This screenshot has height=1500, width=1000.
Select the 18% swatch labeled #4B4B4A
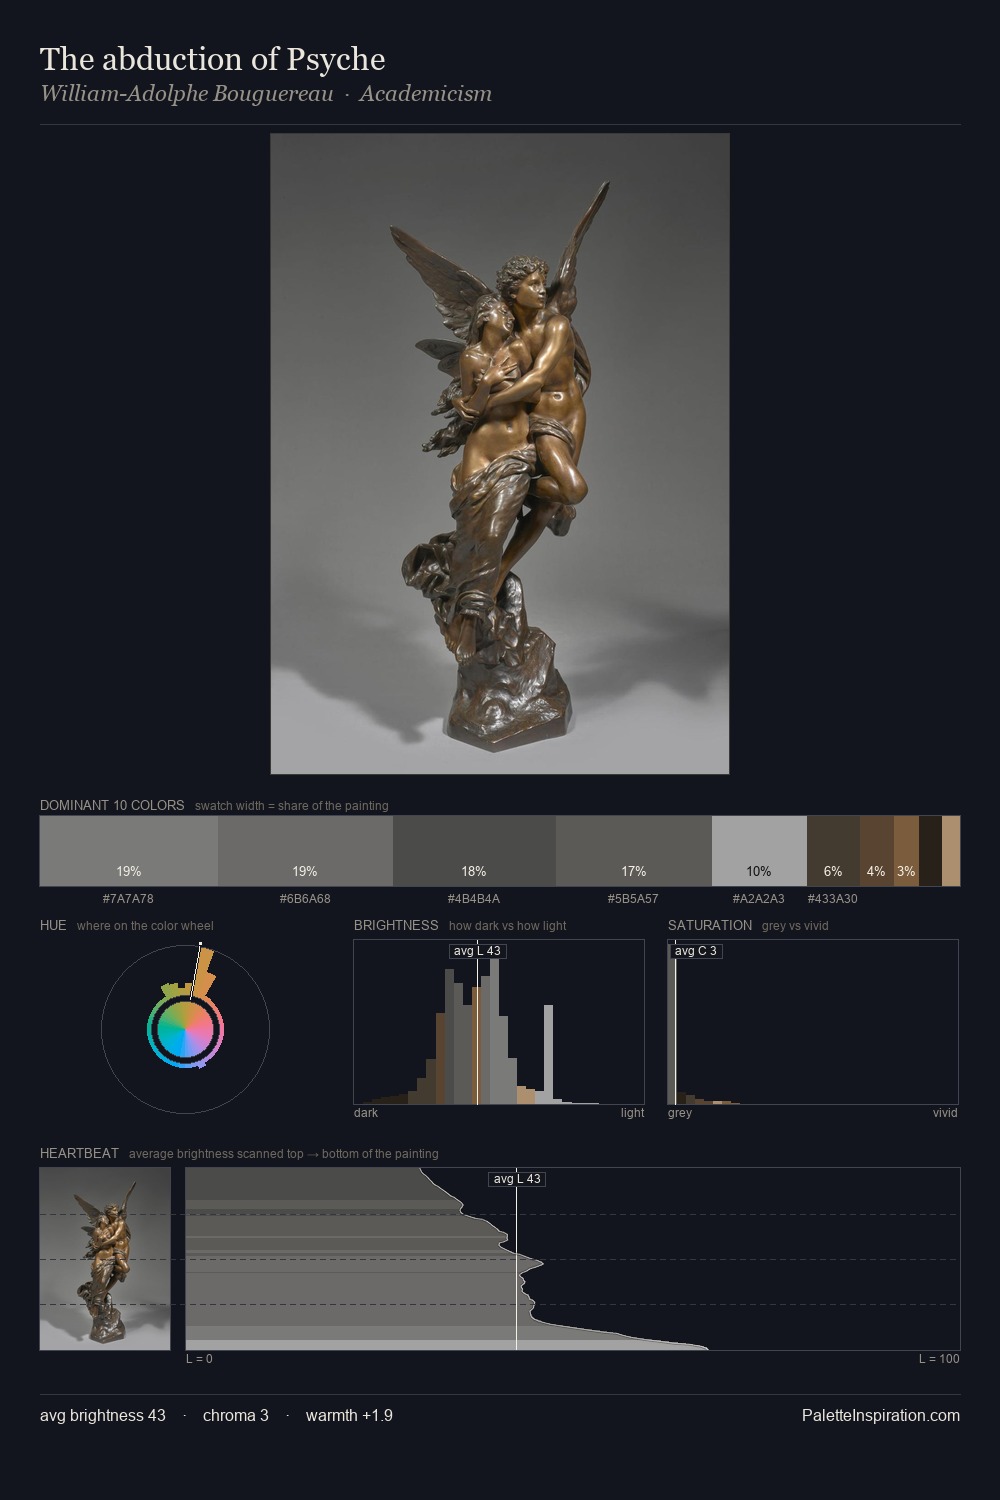474,851
